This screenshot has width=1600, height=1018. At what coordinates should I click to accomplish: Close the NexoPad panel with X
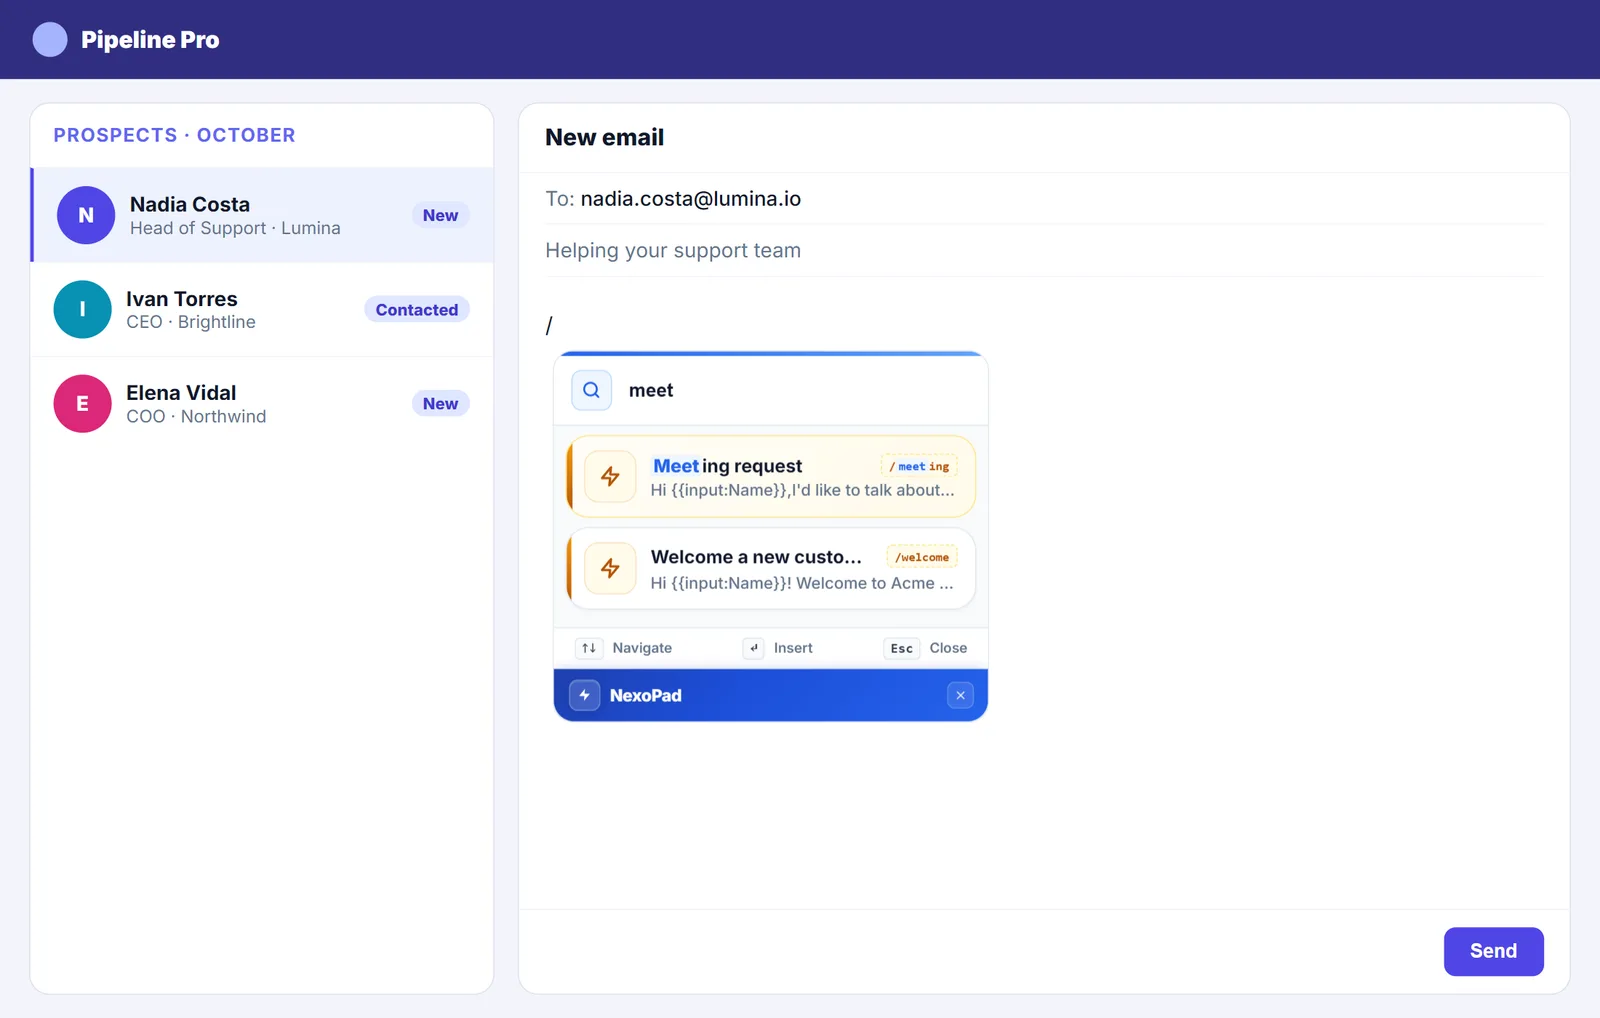pos(960,695)
